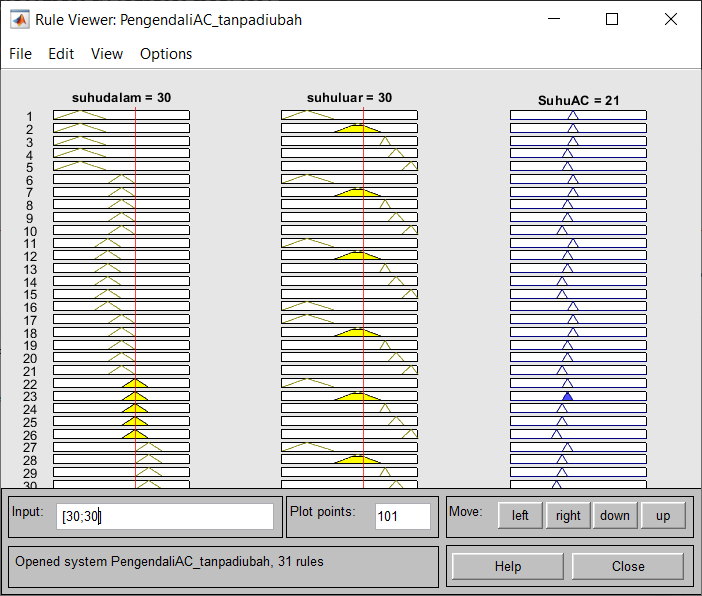The height and width of the screenshot is (596, 702).
Task: Click the SuhuAC = 21 header
Action: (578, 100)
